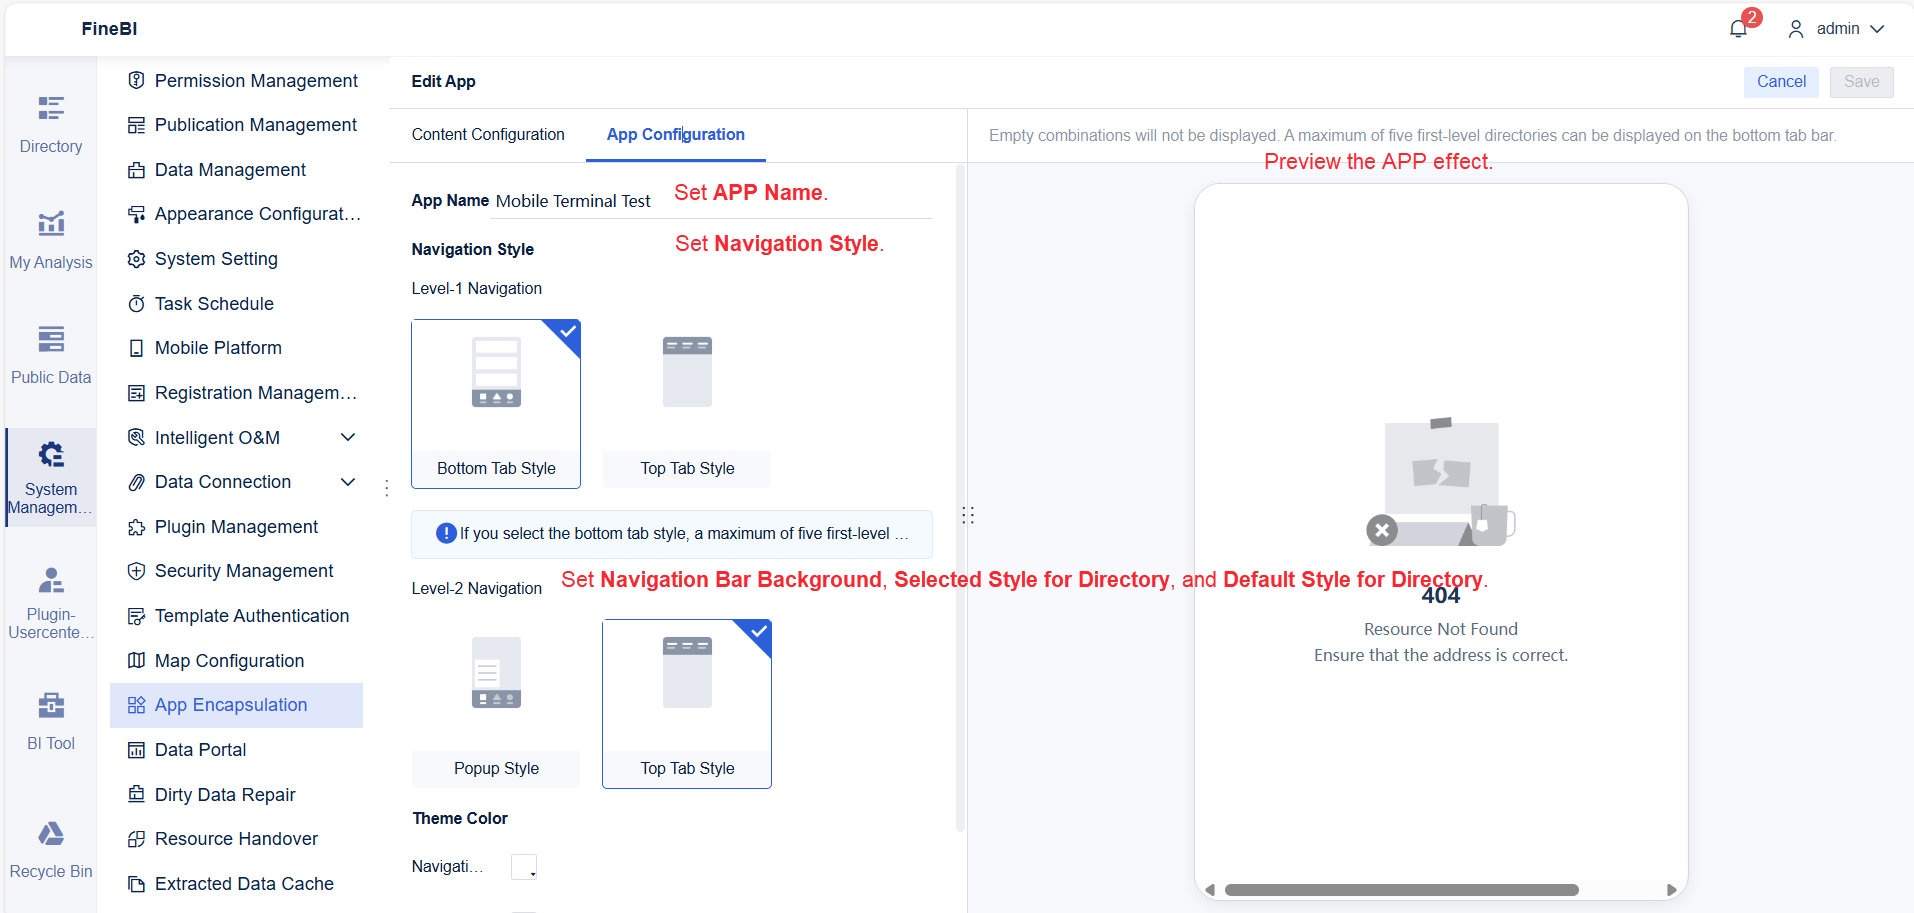The height and width of the screenshot is (913, 1914).
Task: Click the Plugin Management puzzle icon
Action: tap(137, 527)
